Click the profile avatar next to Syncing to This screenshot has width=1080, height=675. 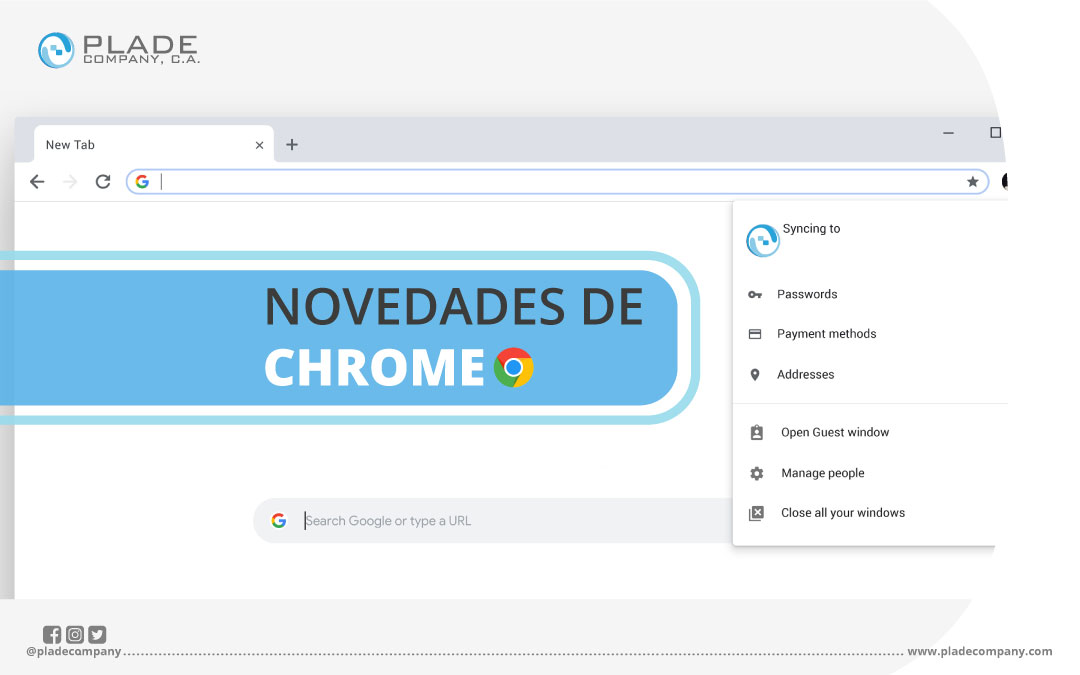[762, 240]
